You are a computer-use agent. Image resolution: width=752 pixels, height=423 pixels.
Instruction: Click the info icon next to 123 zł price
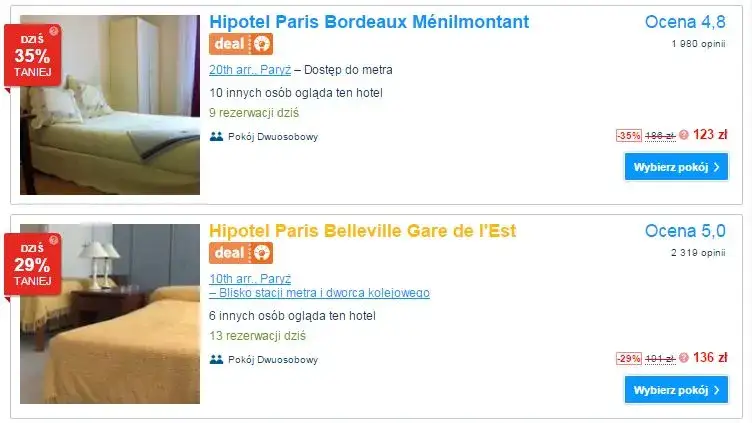pyautogui.click(x=684, y=135)
